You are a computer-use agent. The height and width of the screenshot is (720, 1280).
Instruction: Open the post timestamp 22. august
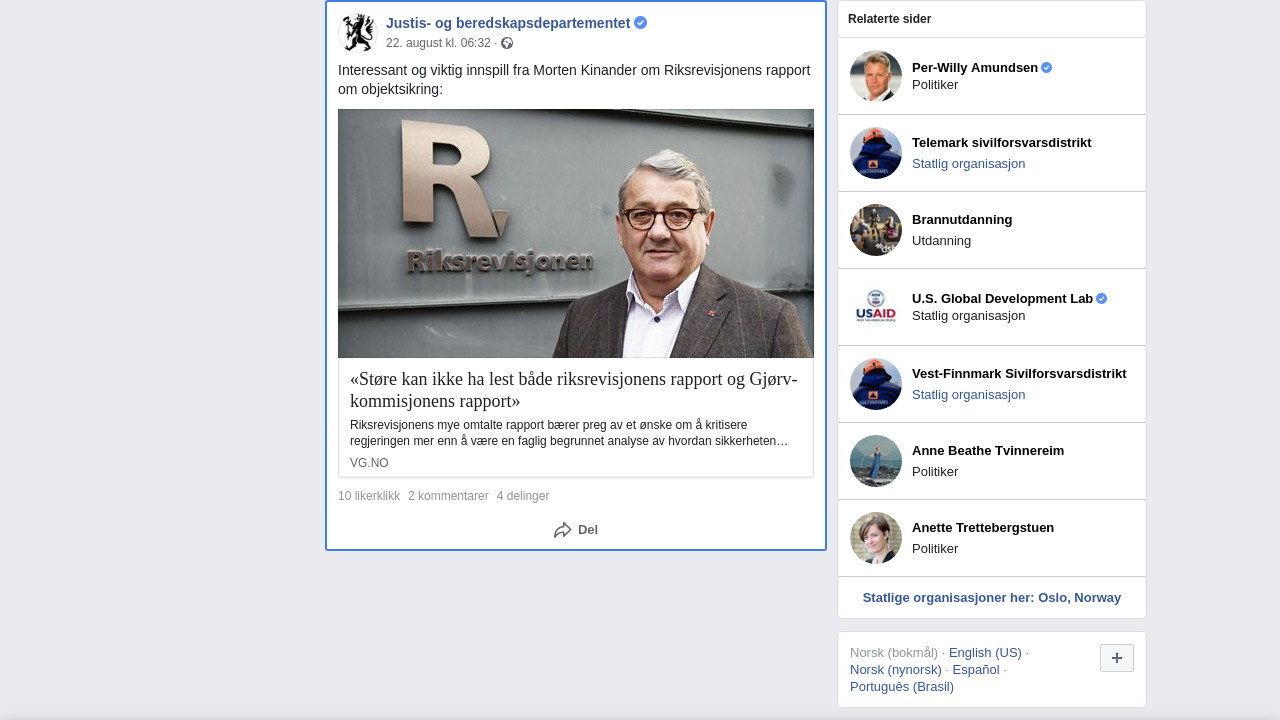[438, 43]
